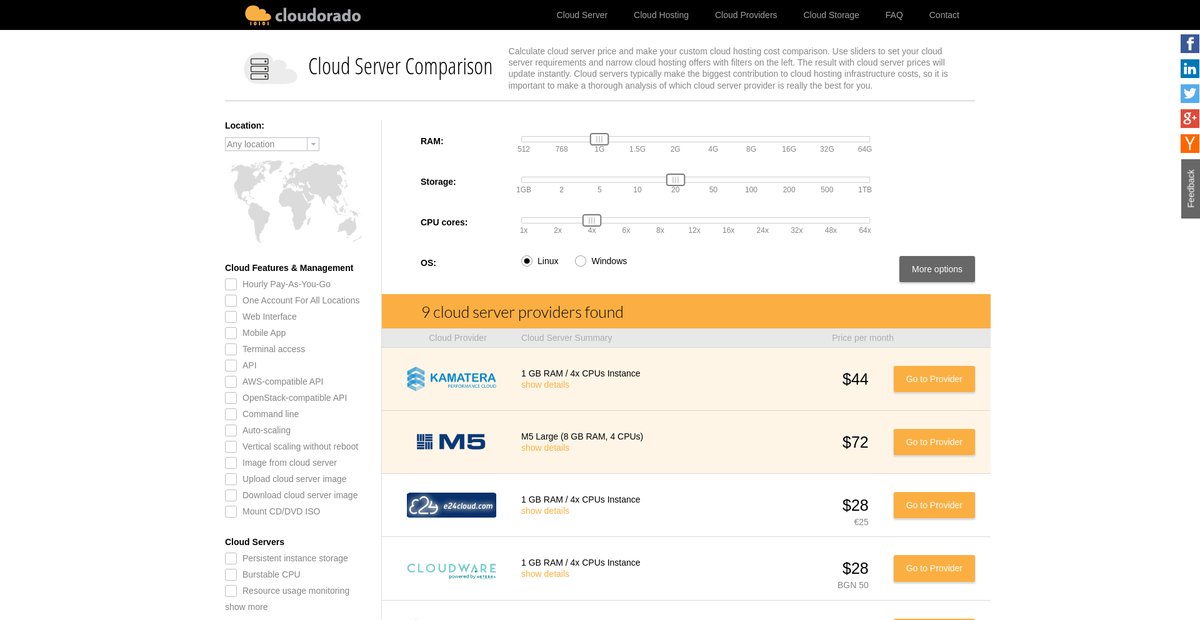
Task: Enable Command line filter
Action: (x=231, y=414)
